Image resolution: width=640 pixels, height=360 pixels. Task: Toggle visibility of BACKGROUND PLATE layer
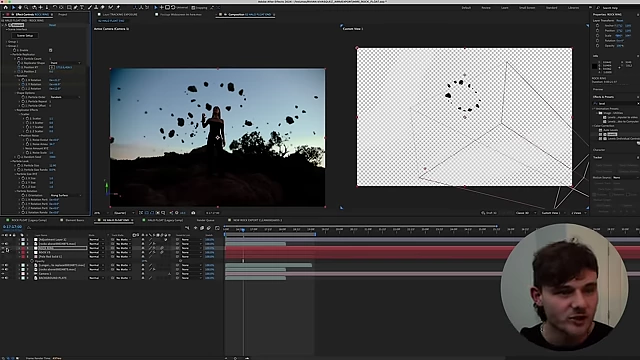2,278
